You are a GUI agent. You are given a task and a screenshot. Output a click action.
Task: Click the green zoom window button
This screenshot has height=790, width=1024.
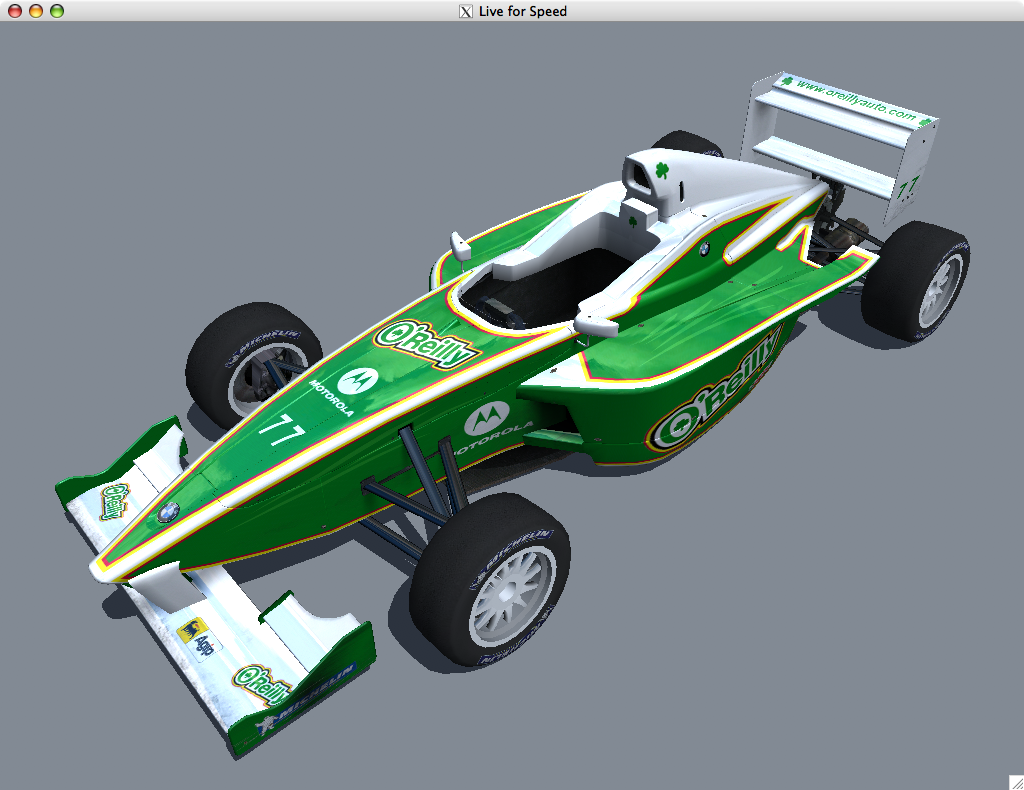[x=57, y=11]
